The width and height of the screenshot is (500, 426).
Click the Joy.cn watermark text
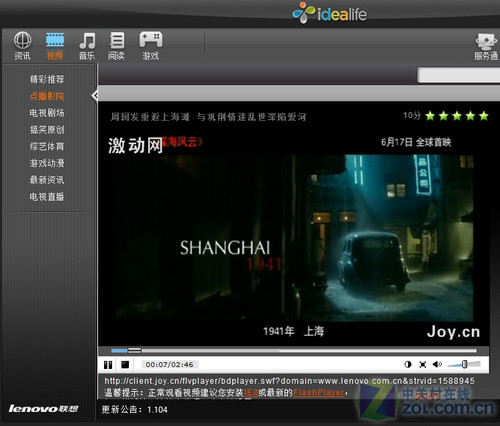point(453,332)
